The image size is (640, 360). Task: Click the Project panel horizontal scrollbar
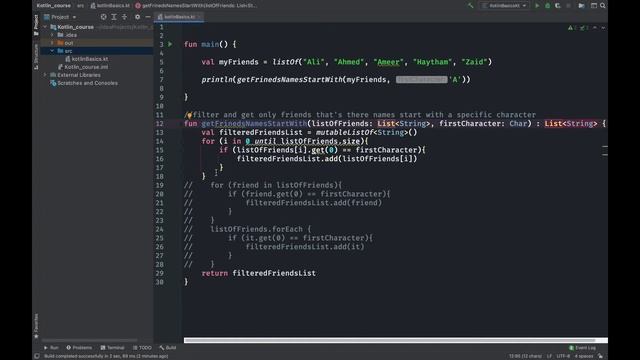[x=90, y=340]
